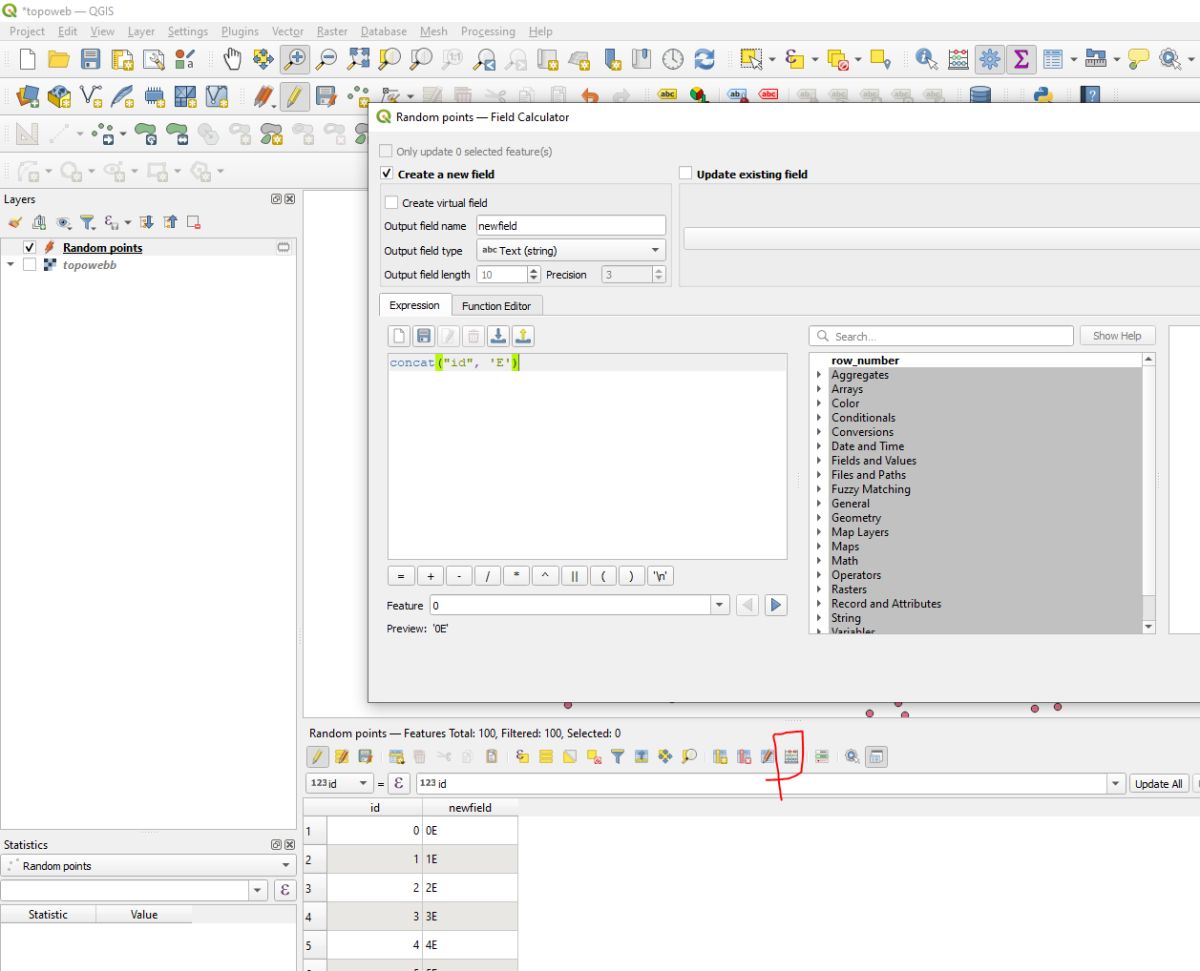Open the Output field type dropdown
The width and height of the screenshot is (1200, 971).
point(571,250)
